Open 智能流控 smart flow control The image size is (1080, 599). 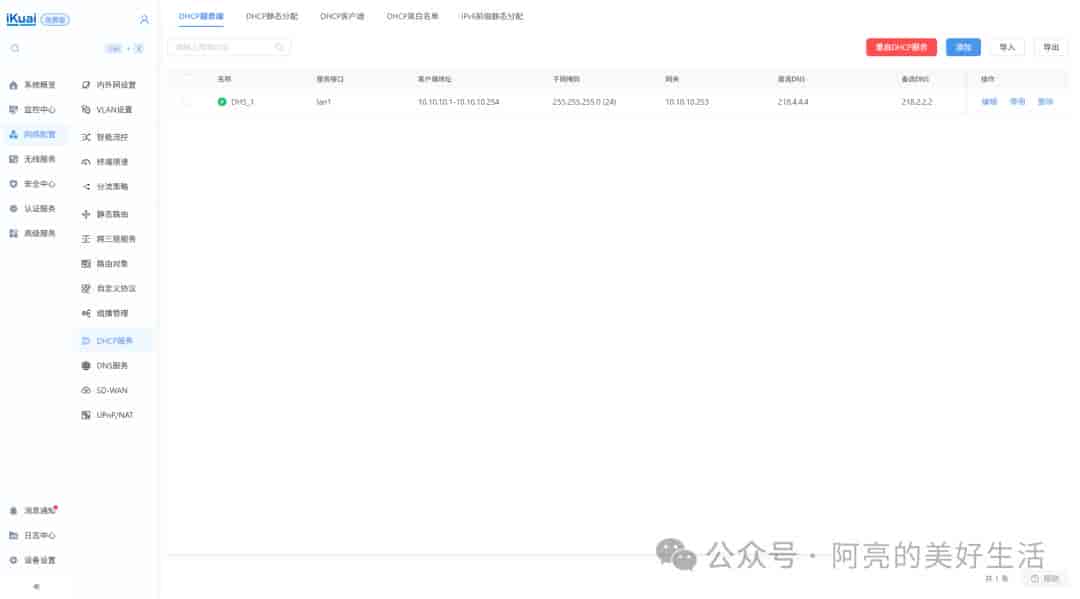105,137
